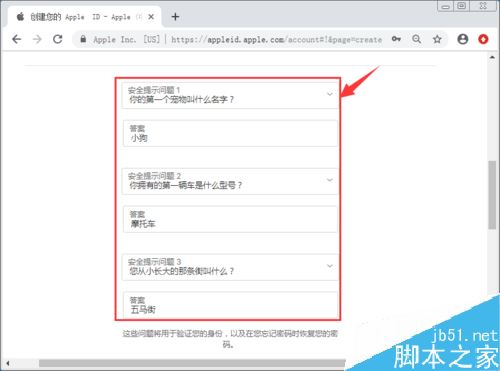500x371 pixels.
Task: Click the horizontal scrollbar thumb
Action: (192, 363)
